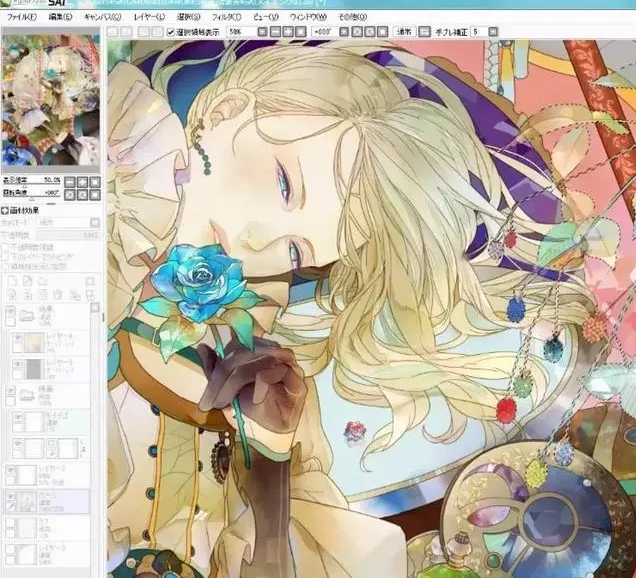Screen dimensions: 636x578
Task: Rotate canvas clockwise from the toolbar
Action: [x=370, y=32]
